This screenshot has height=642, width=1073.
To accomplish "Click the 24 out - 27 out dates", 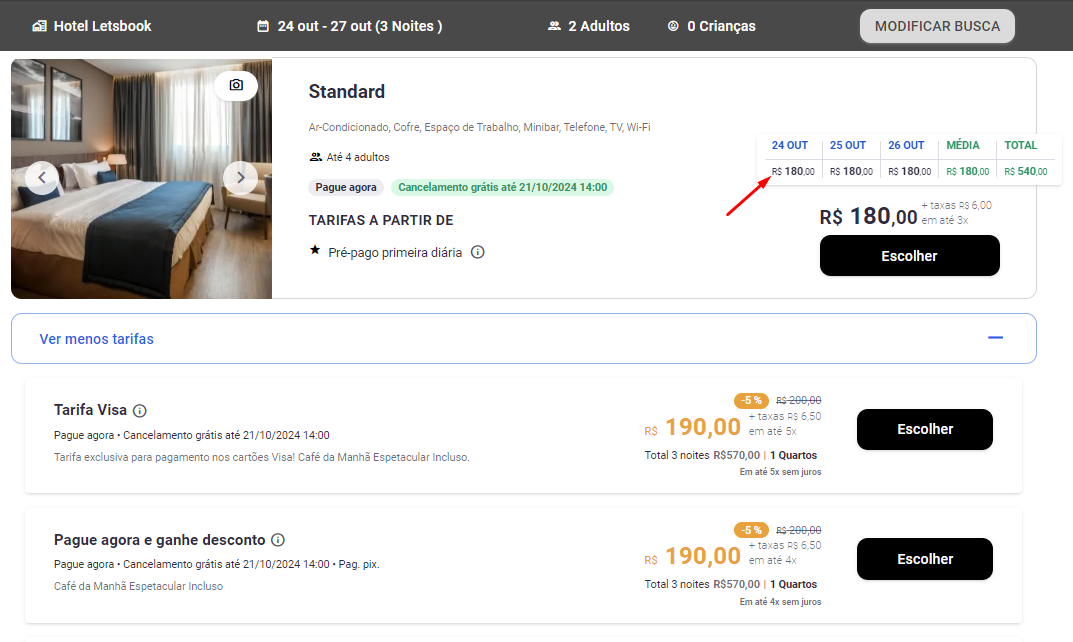I will pos(360,26).
